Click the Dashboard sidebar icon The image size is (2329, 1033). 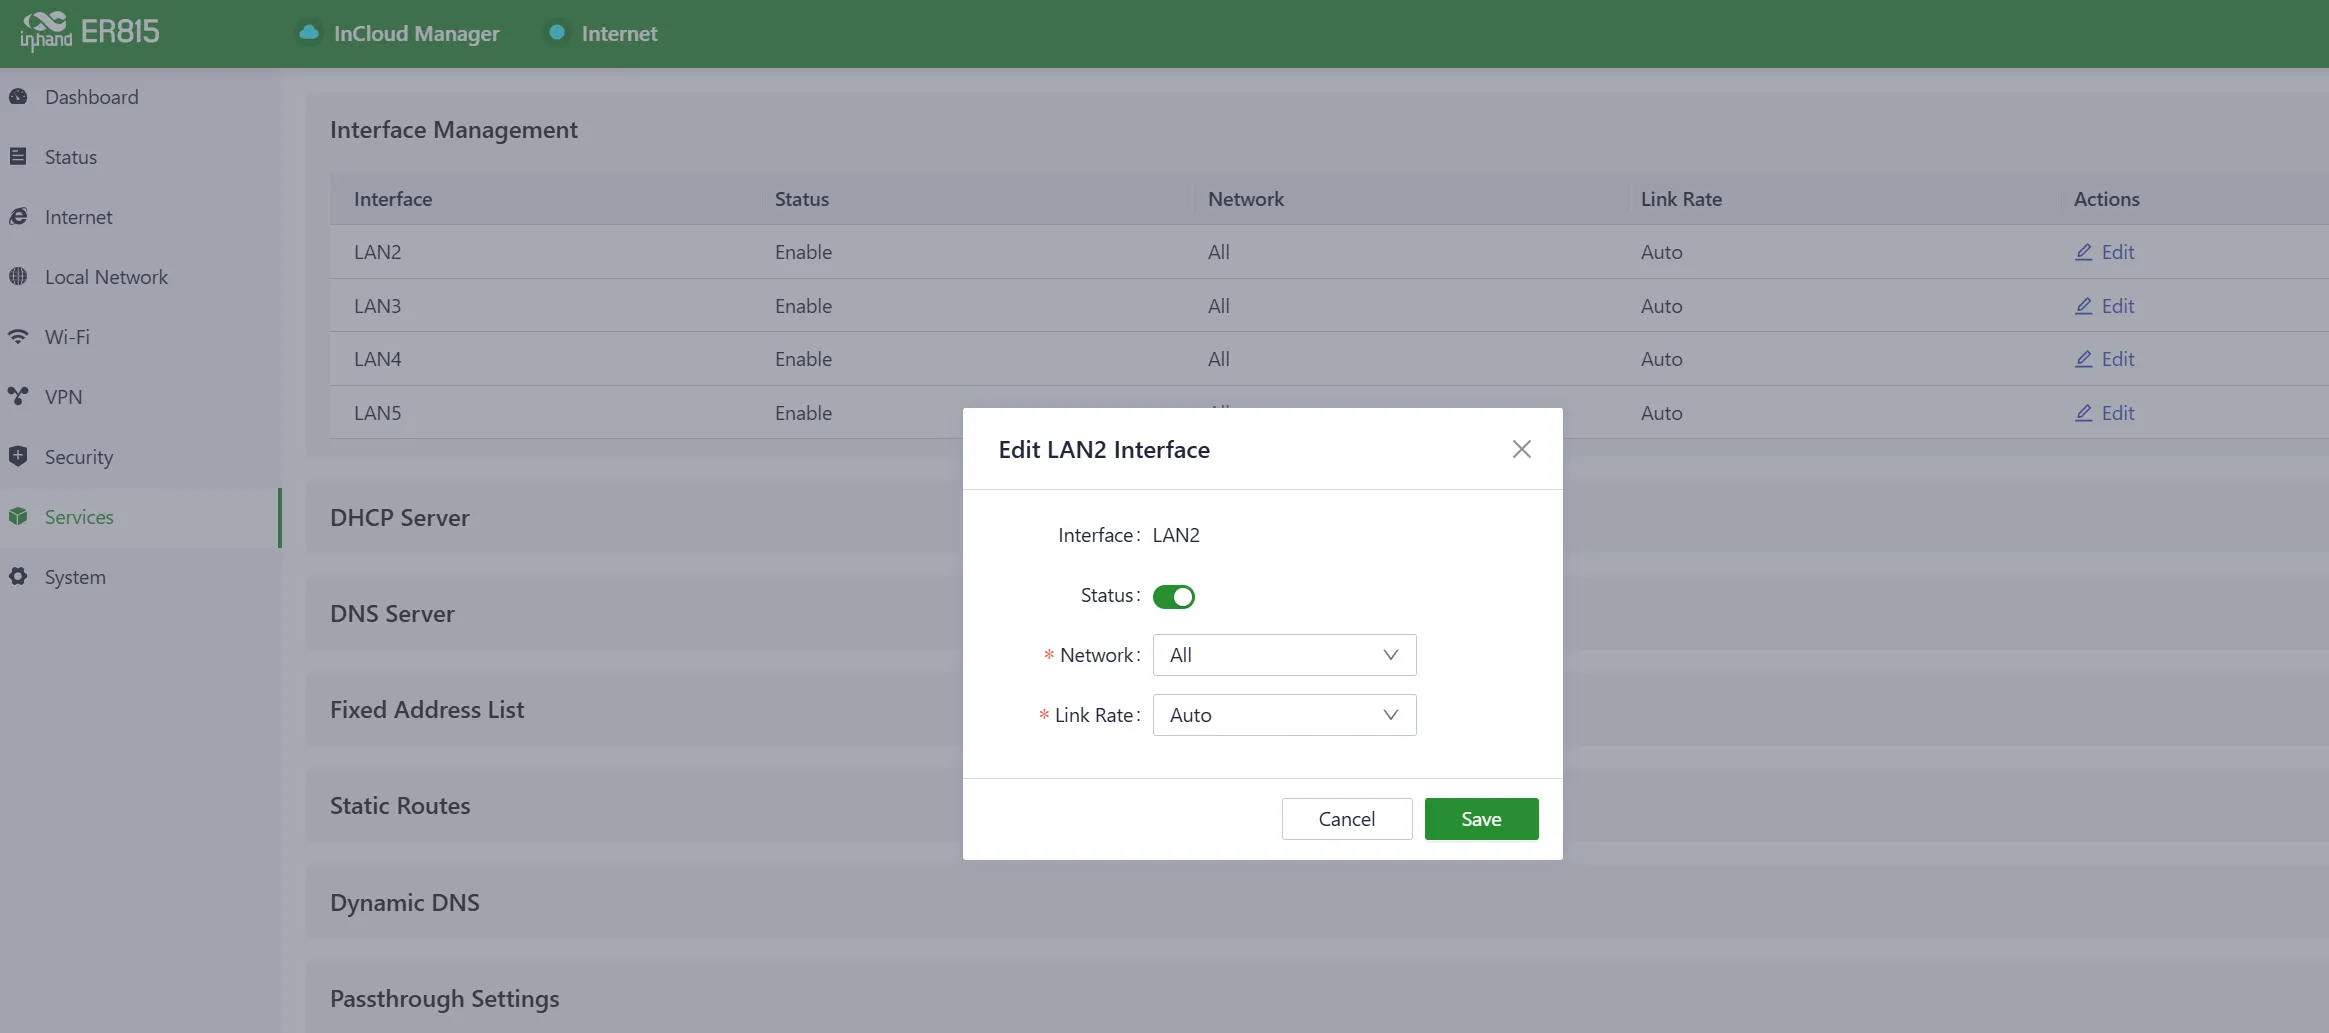[x=18, y=97]
